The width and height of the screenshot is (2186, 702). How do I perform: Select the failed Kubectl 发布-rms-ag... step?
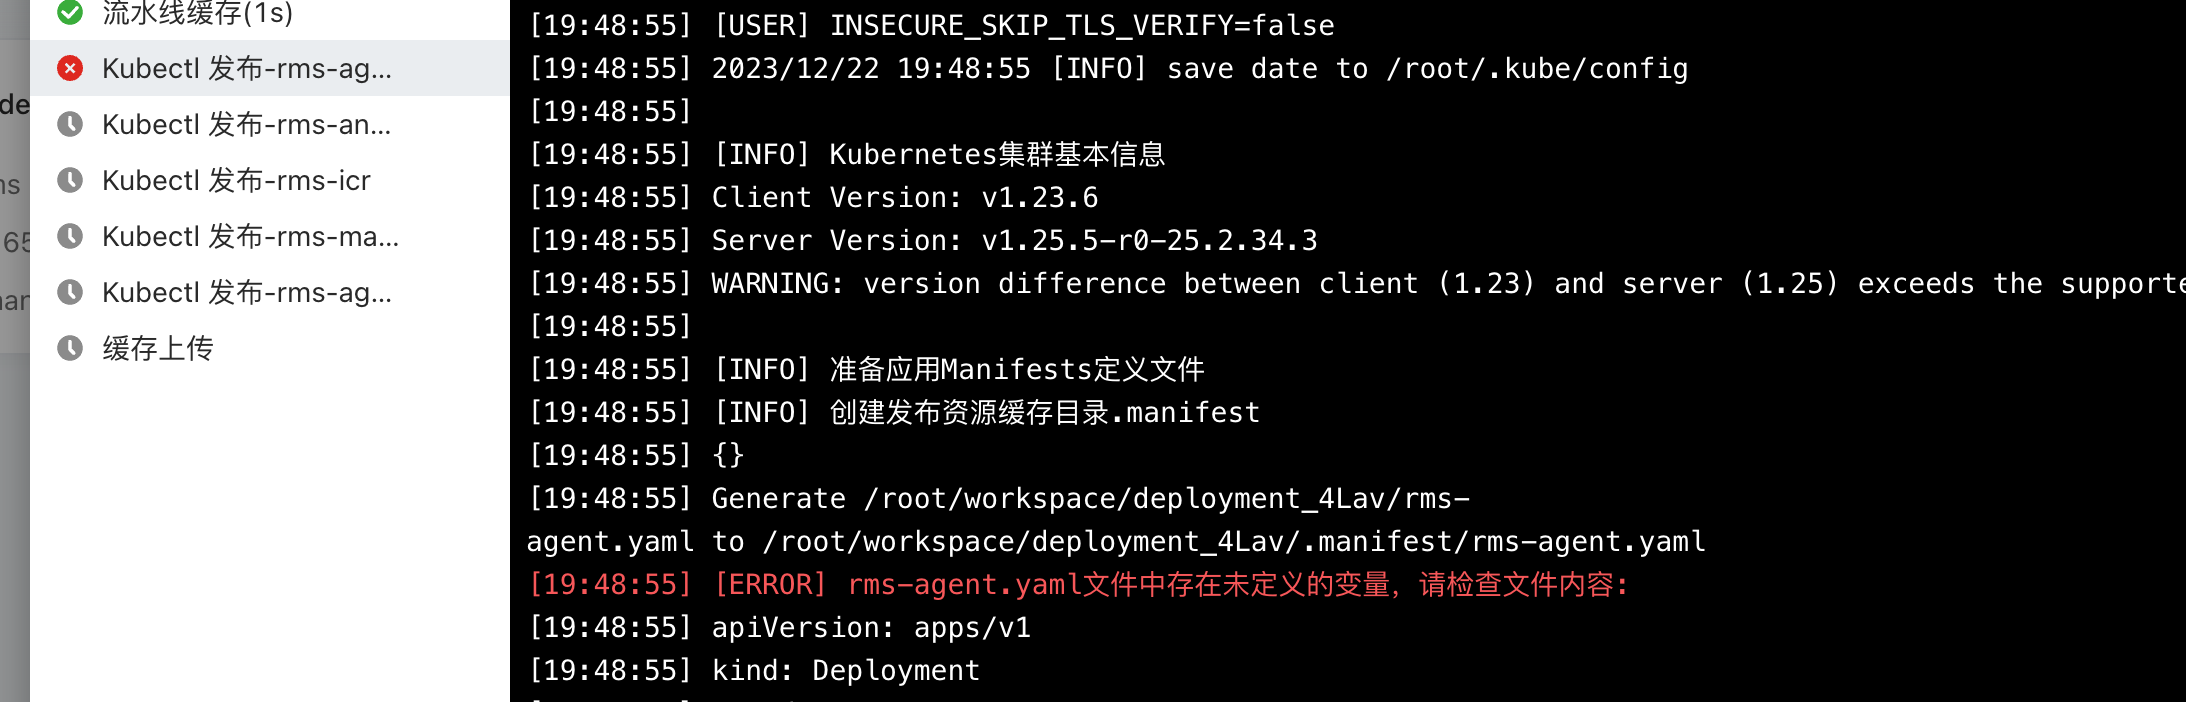pyautogui.click(x=270, y=68)
